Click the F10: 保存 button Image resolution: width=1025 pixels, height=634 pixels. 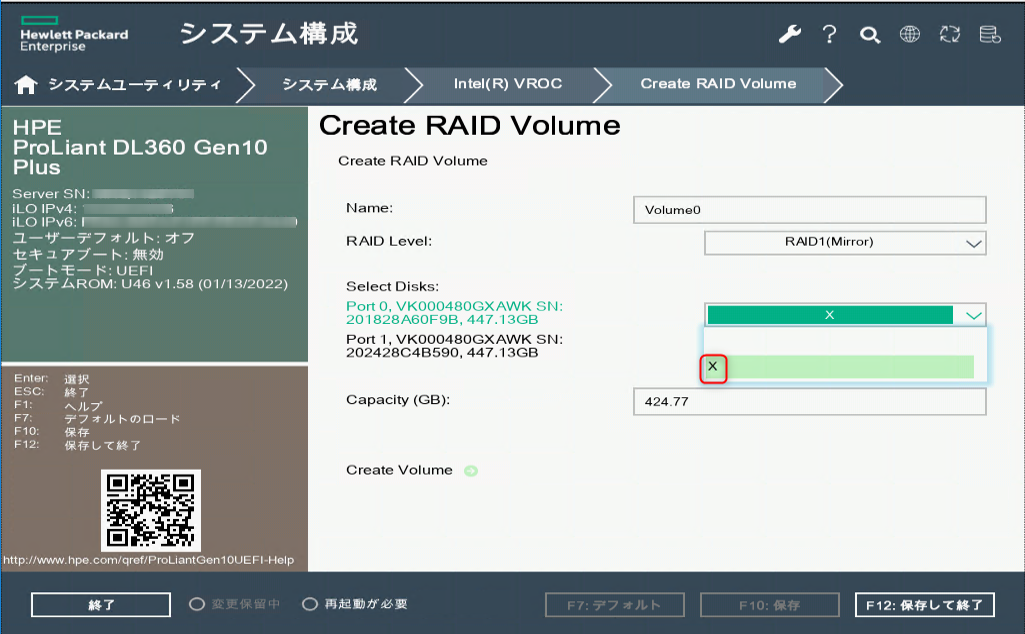[769, 605]
